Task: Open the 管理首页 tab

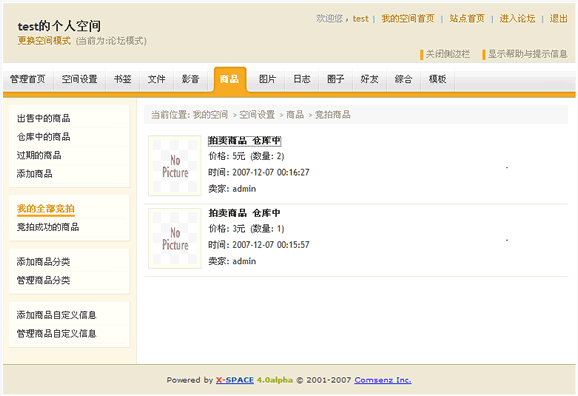Action: (28, 79)
